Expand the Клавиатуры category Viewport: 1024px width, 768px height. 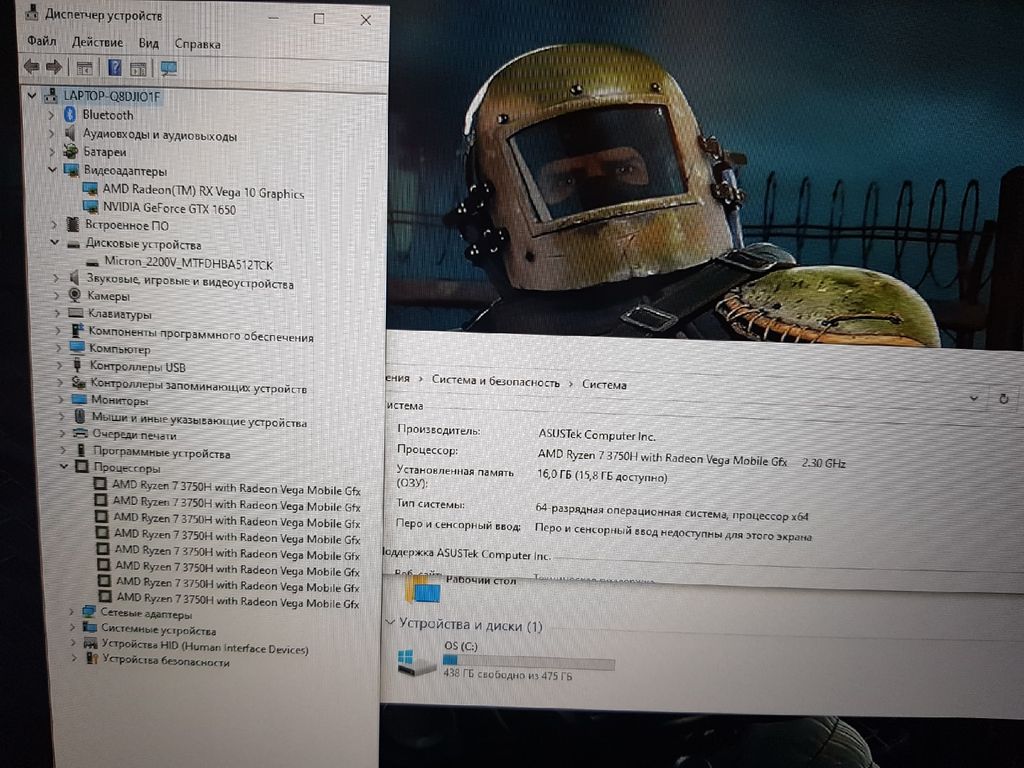(x=57, y=313)
